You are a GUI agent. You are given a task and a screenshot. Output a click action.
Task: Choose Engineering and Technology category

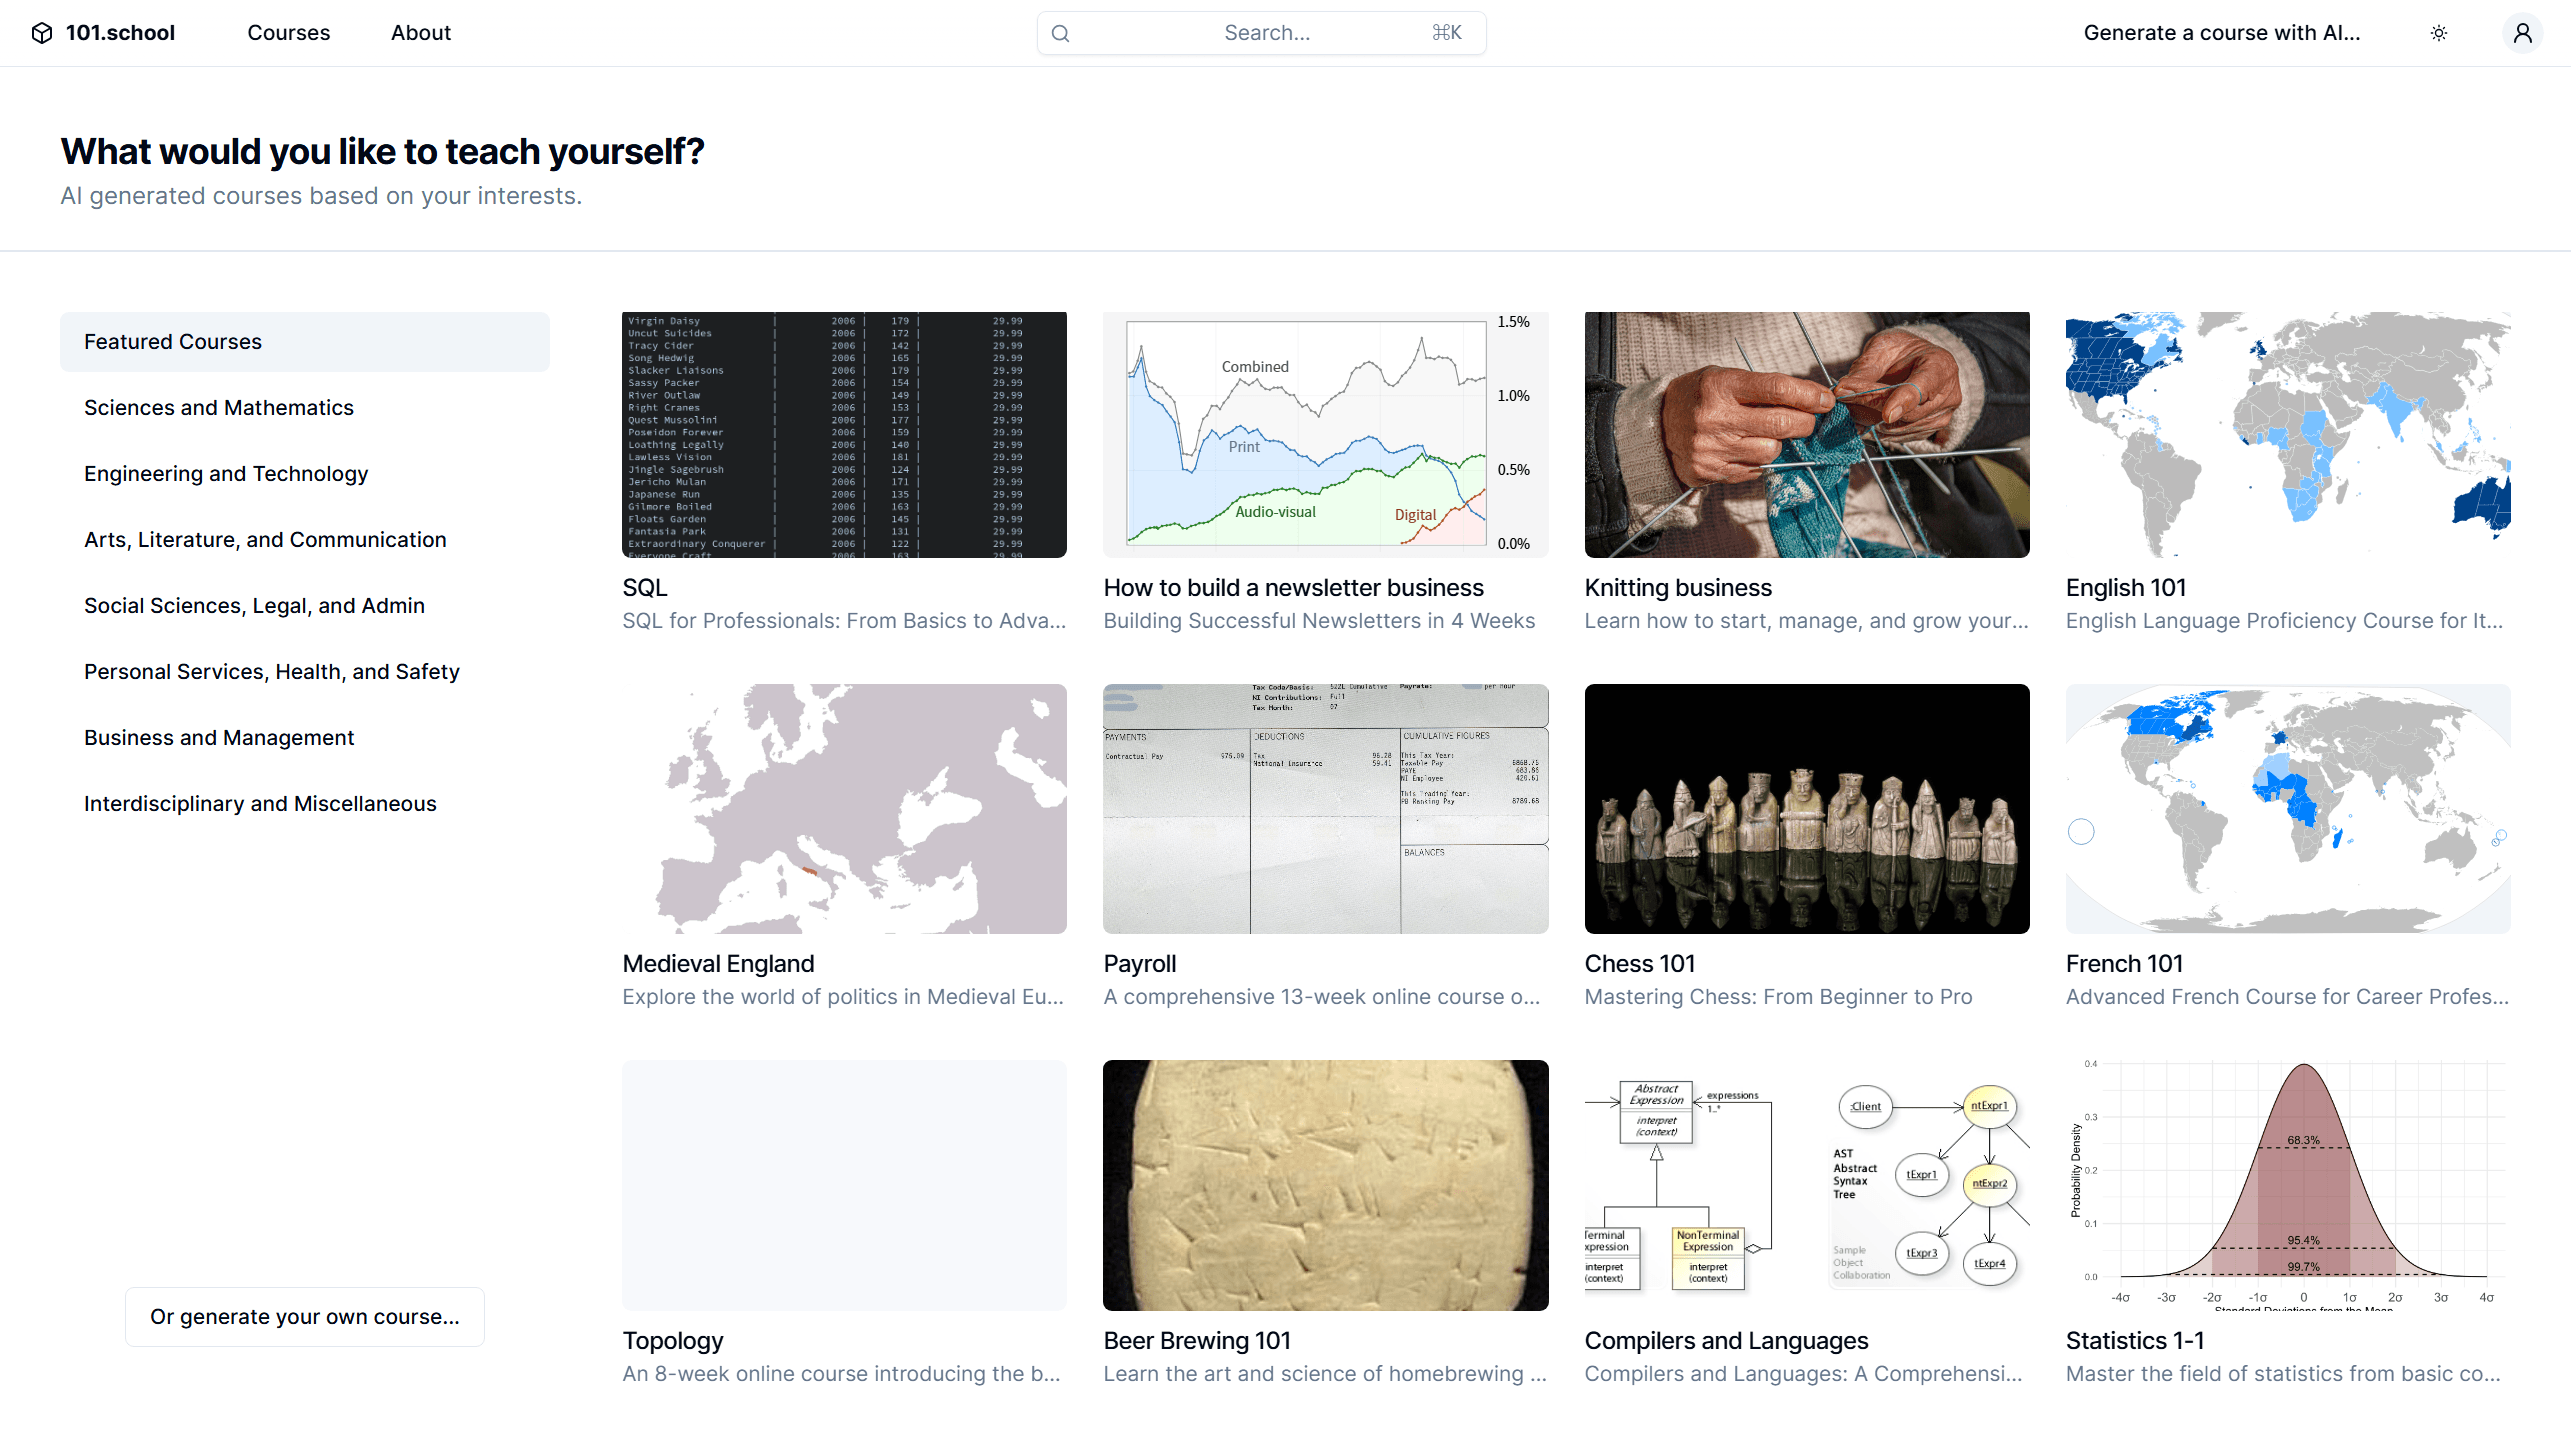[226, 474]
